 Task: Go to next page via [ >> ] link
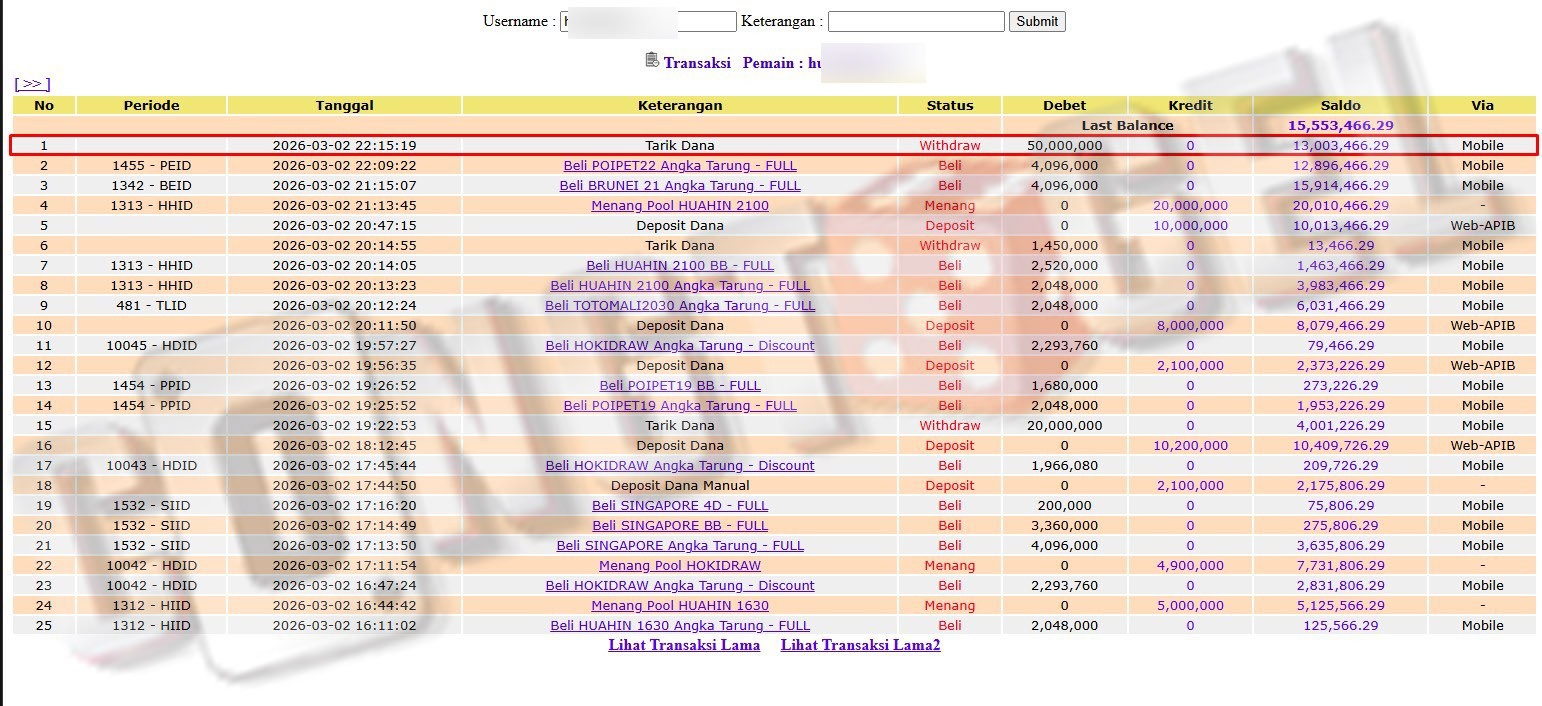click(32, 84)
